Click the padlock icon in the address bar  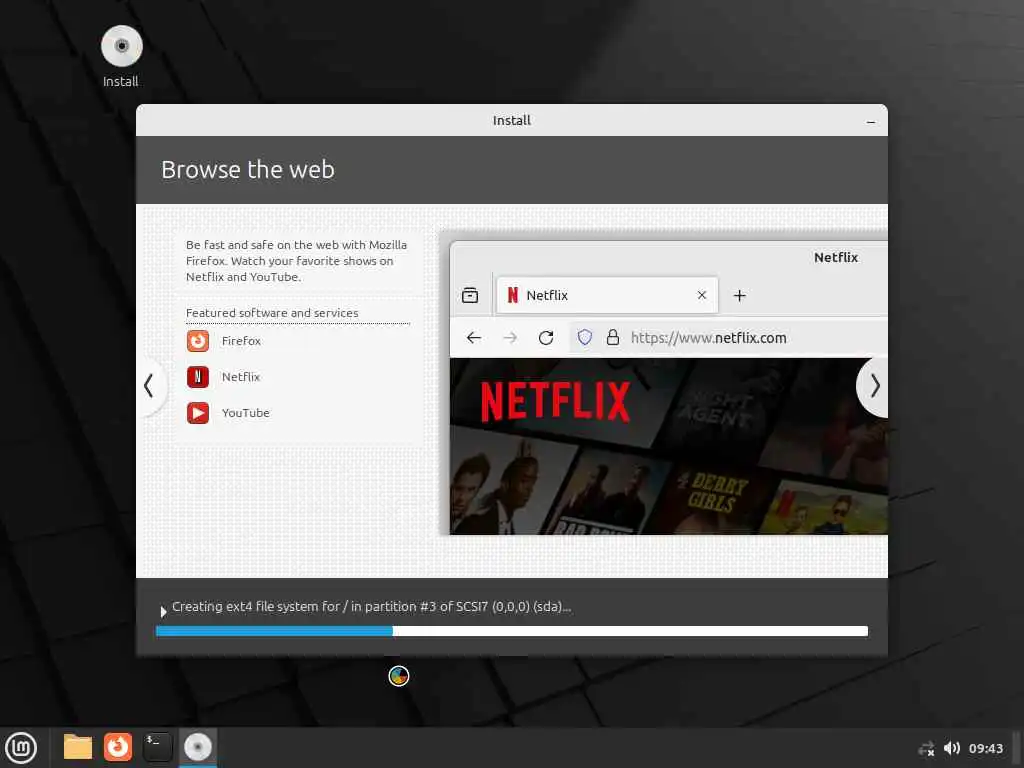pyautogui.click(x=613, y=337)
